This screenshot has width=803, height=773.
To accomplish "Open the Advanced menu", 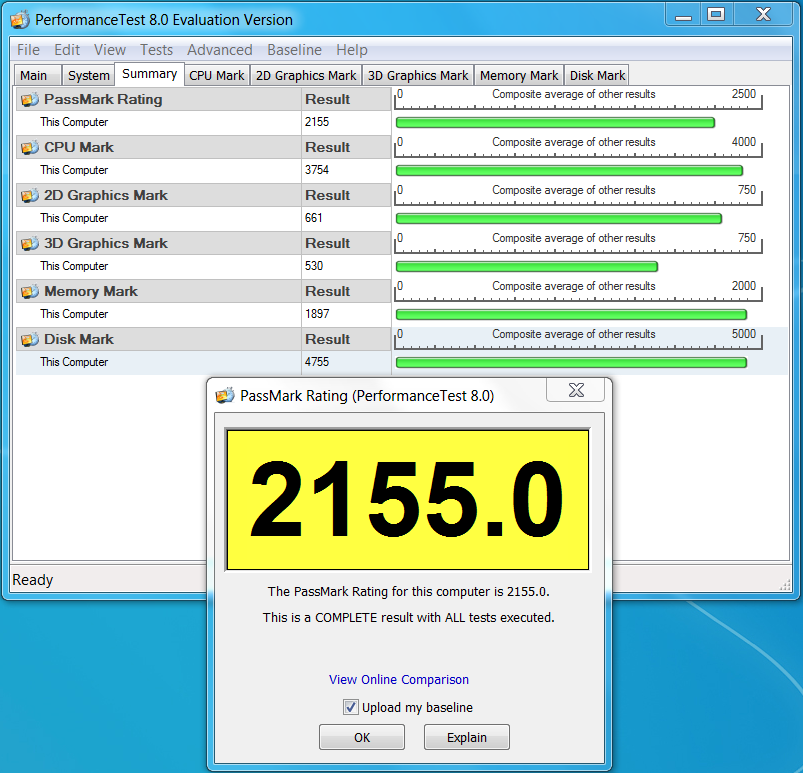I will coord(220,50).
